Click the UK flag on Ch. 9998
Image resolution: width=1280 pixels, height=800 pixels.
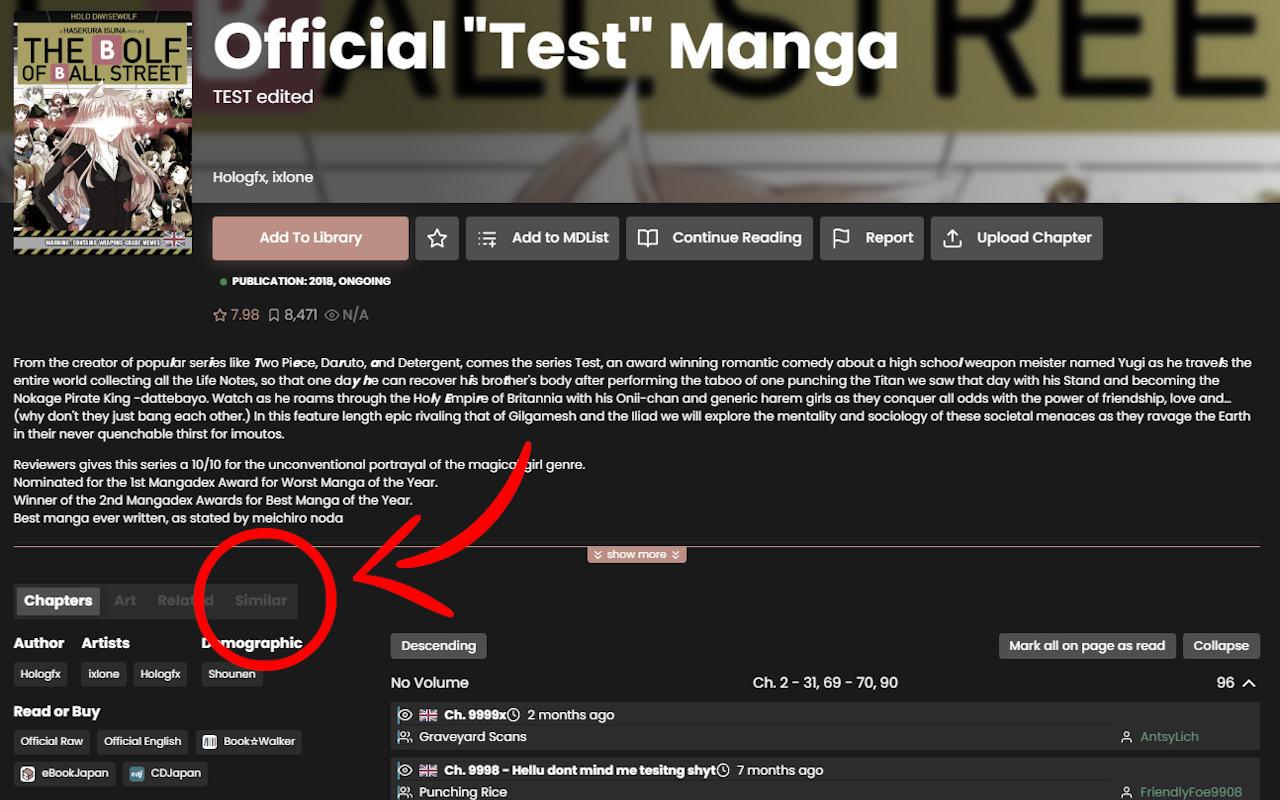pyautogui.click(x=428, y=770)
